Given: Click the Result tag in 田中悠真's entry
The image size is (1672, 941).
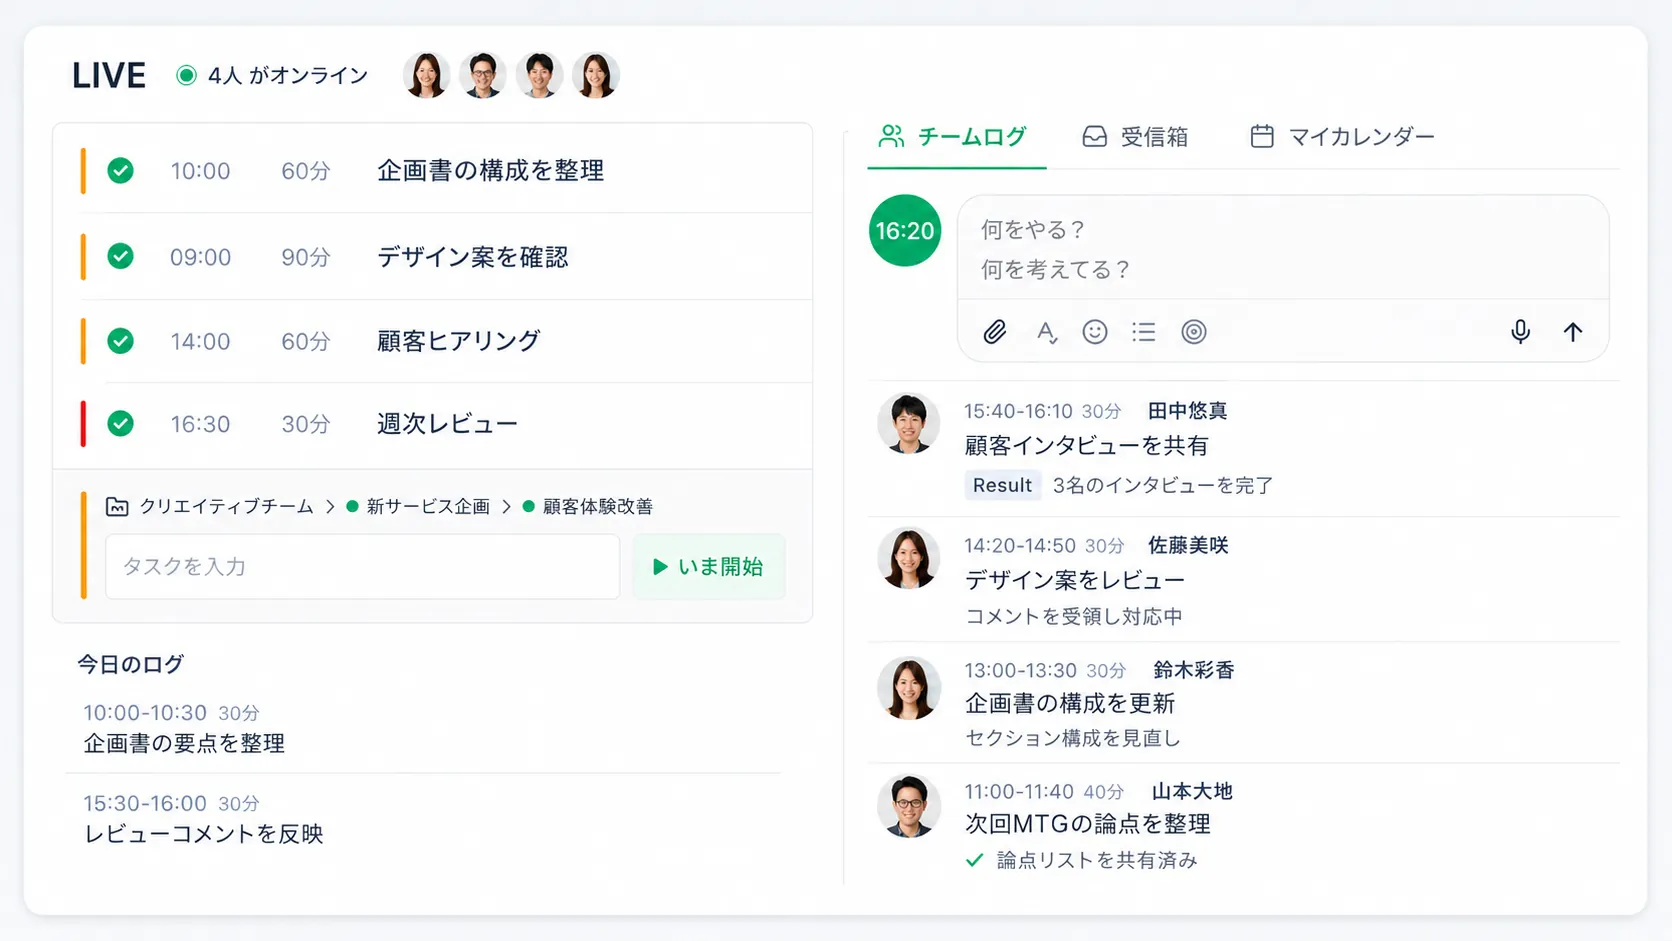Looking at the screenshot, I should tap(1002, 485).
